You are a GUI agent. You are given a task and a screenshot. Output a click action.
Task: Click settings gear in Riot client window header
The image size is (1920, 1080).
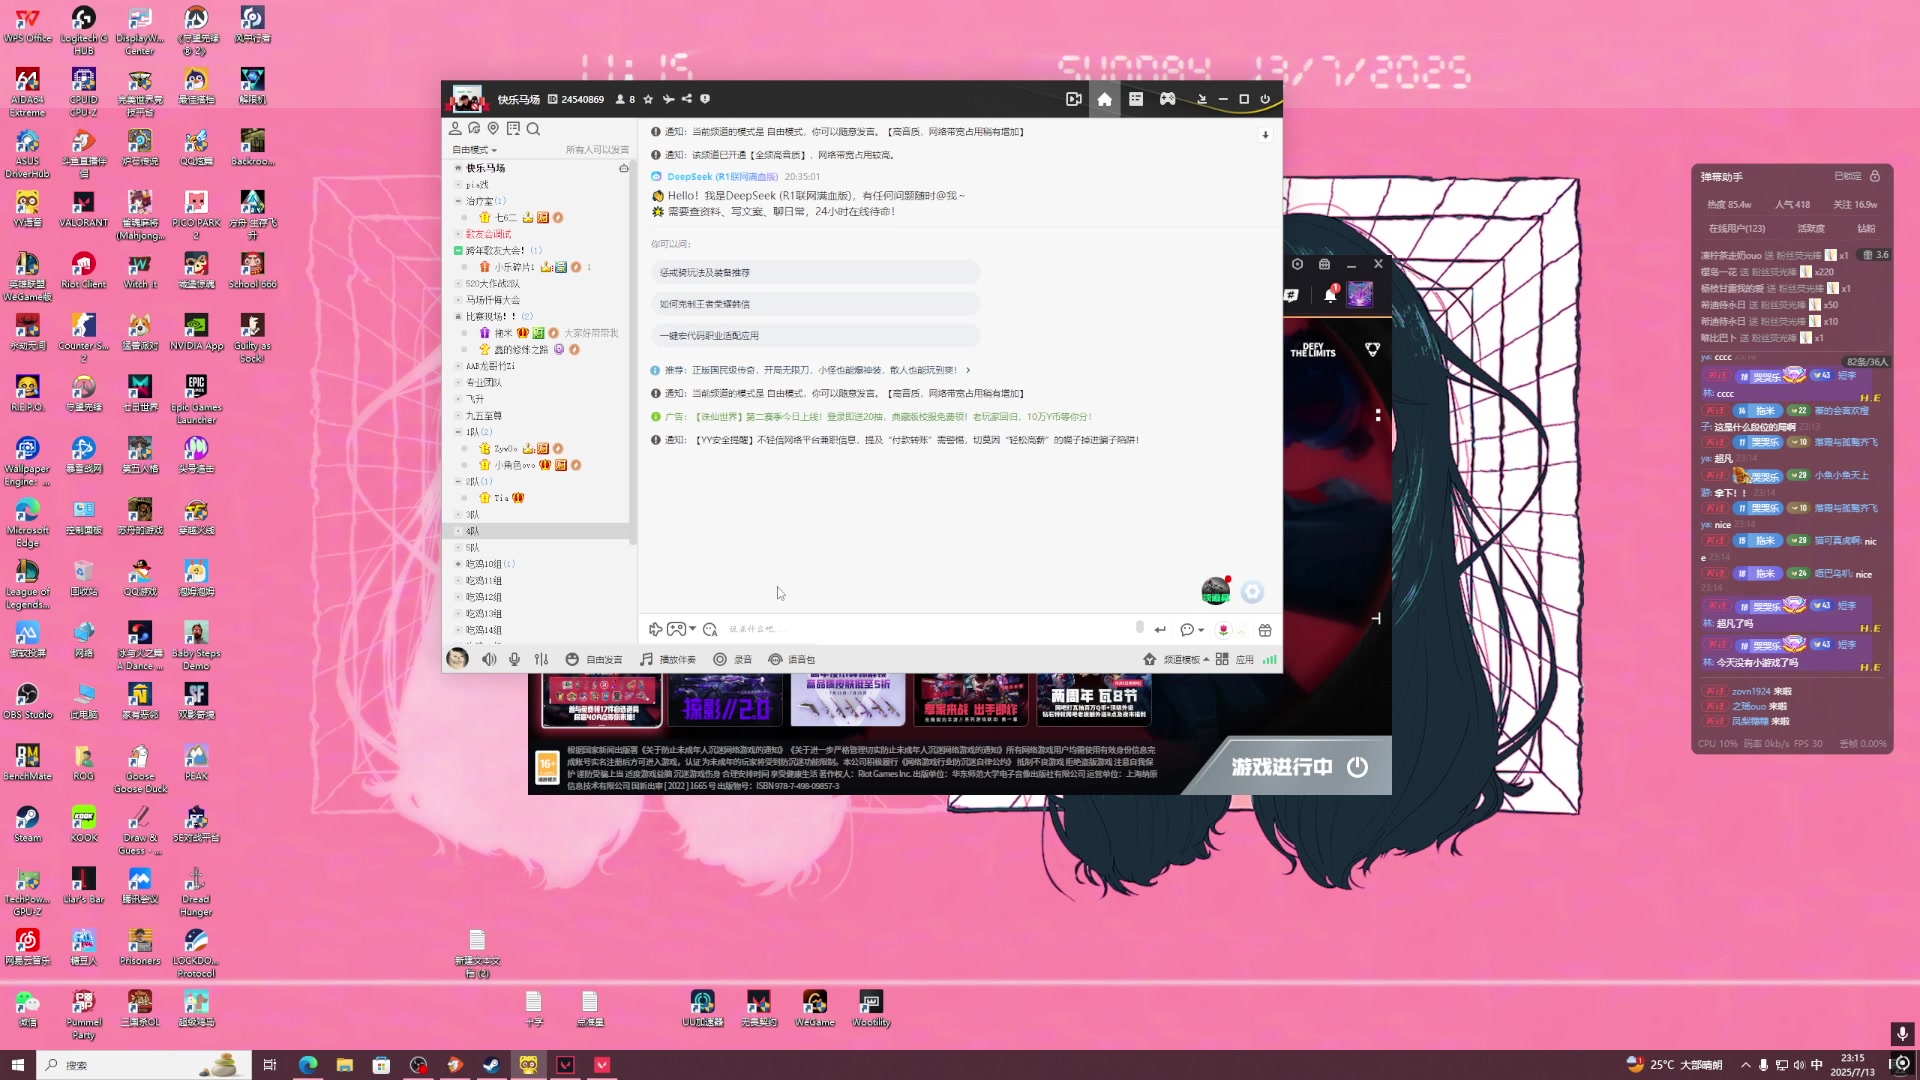[x=1297, y=264]
